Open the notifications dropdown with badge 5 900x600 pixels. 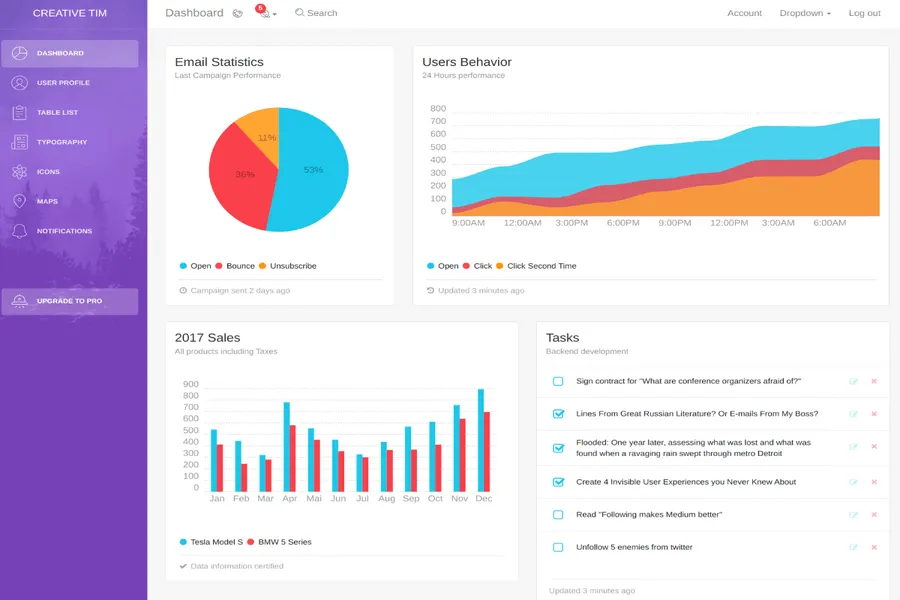(265, 13)
